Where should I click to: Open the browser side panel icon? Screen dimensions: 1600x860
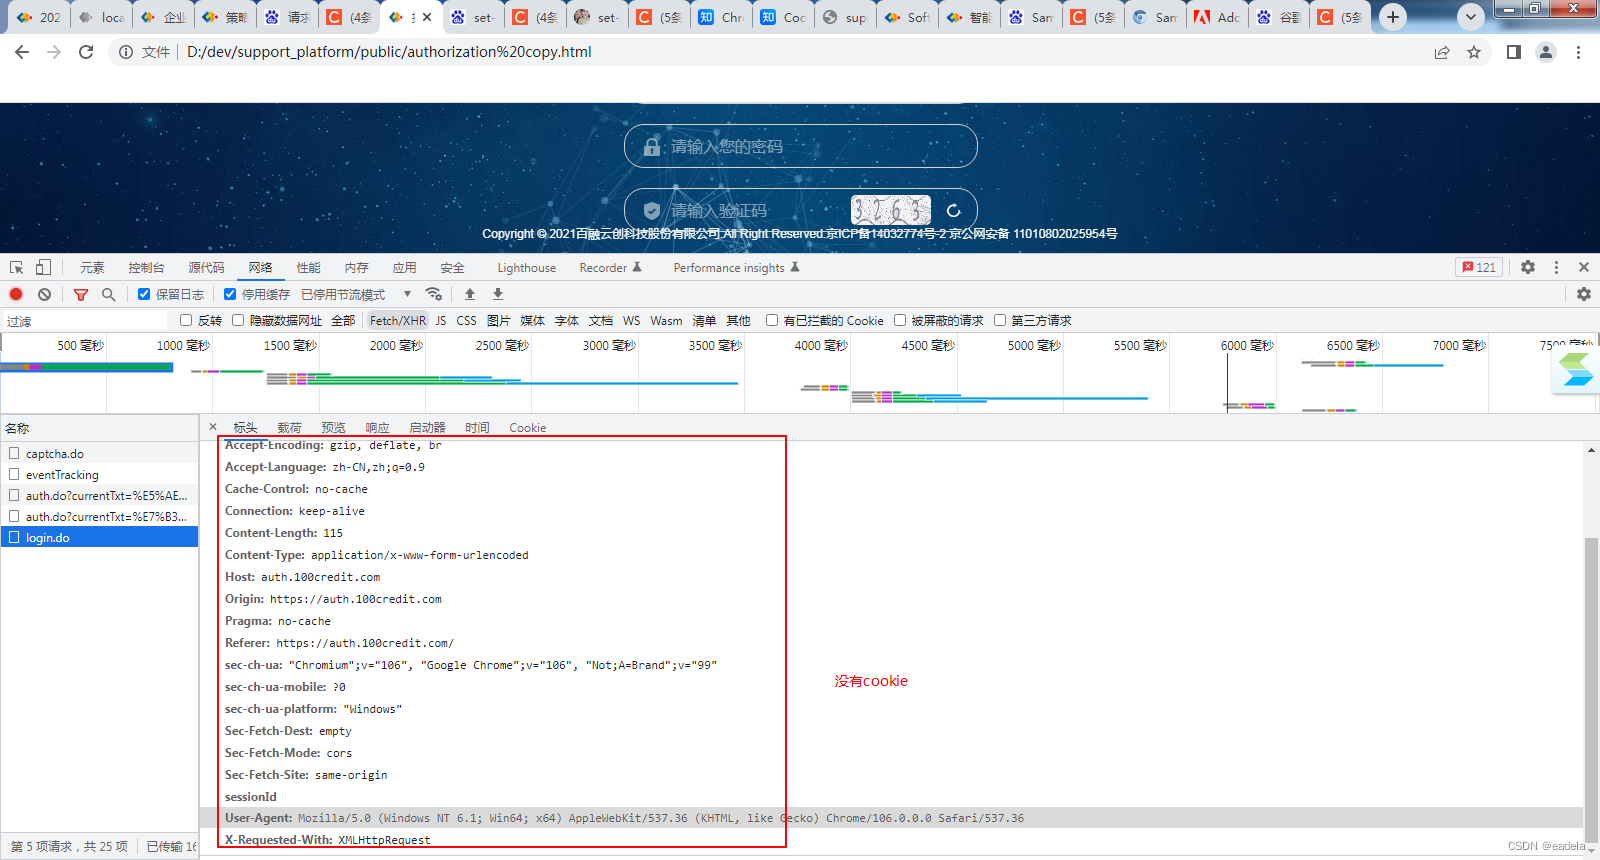1514,52
